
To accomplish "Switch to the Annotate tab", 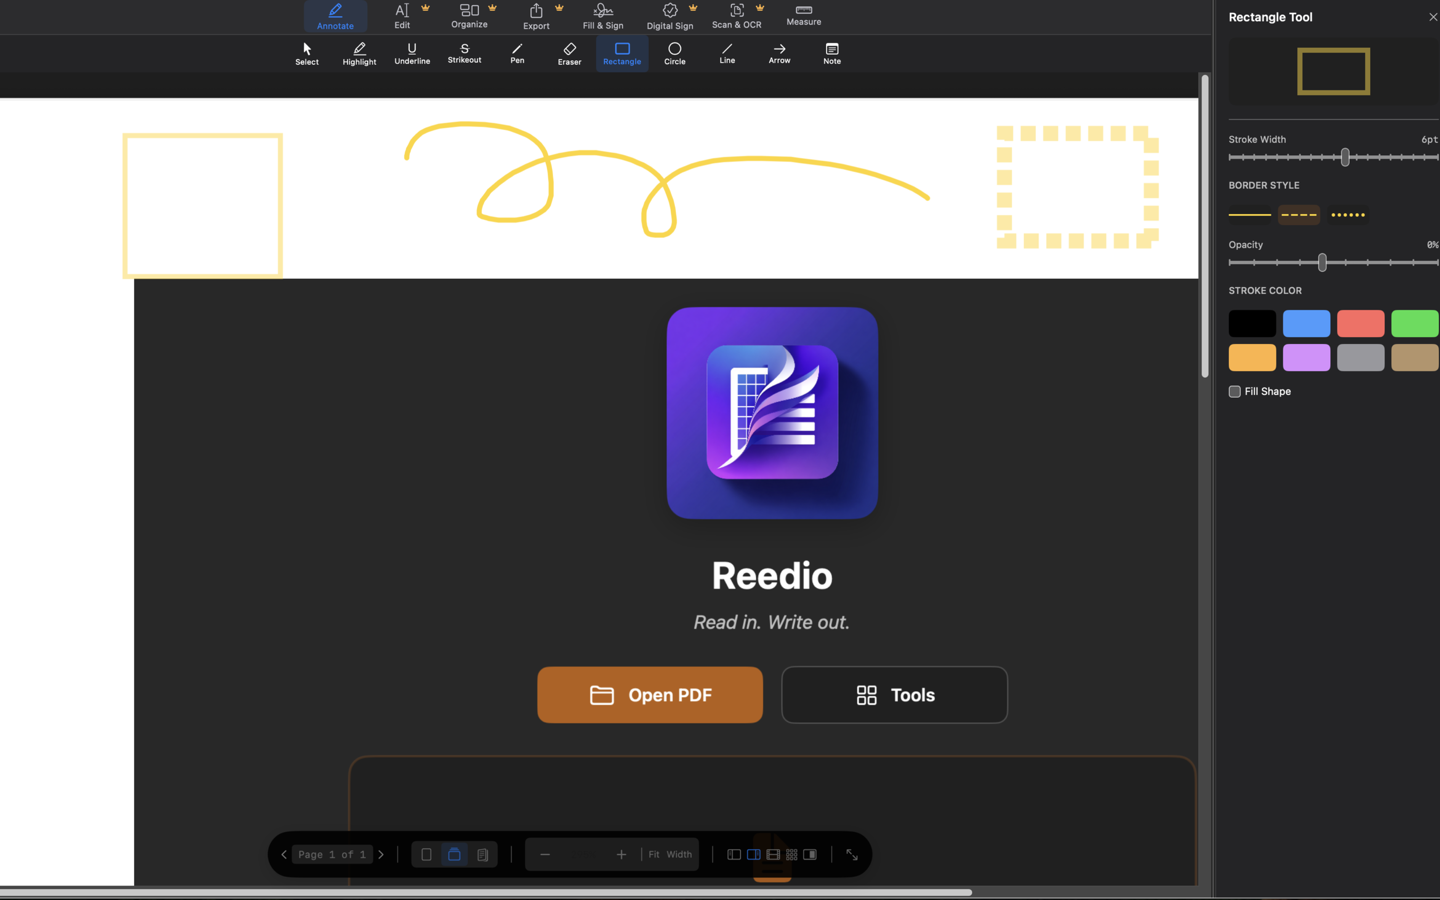I will (x=335, y=16).
